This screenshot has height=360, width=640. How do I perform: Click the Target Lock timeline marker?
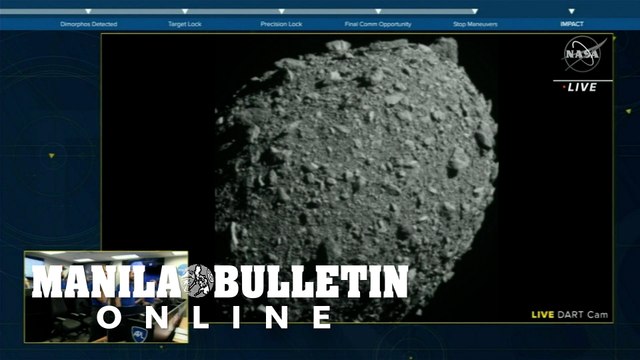185,11
